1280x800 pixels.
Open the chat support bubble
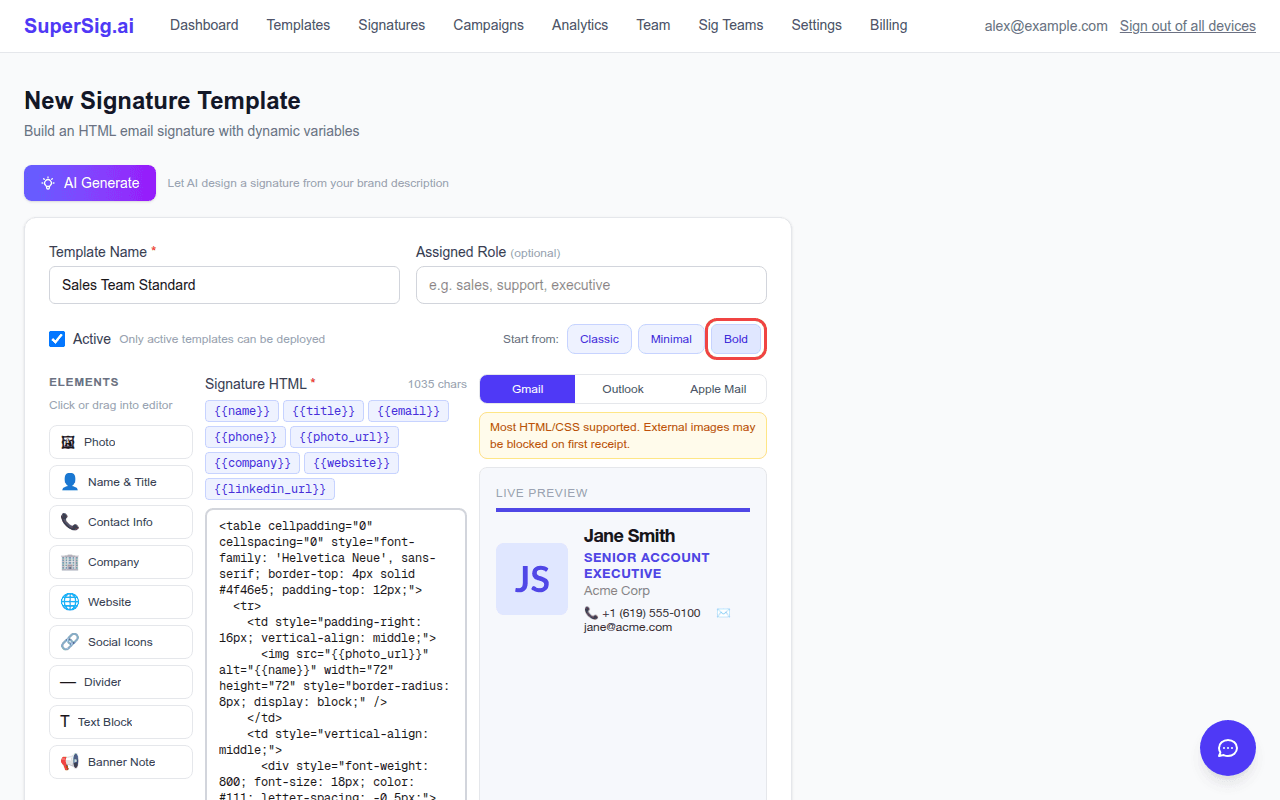pyautogui.click(x=1228, y=748)
